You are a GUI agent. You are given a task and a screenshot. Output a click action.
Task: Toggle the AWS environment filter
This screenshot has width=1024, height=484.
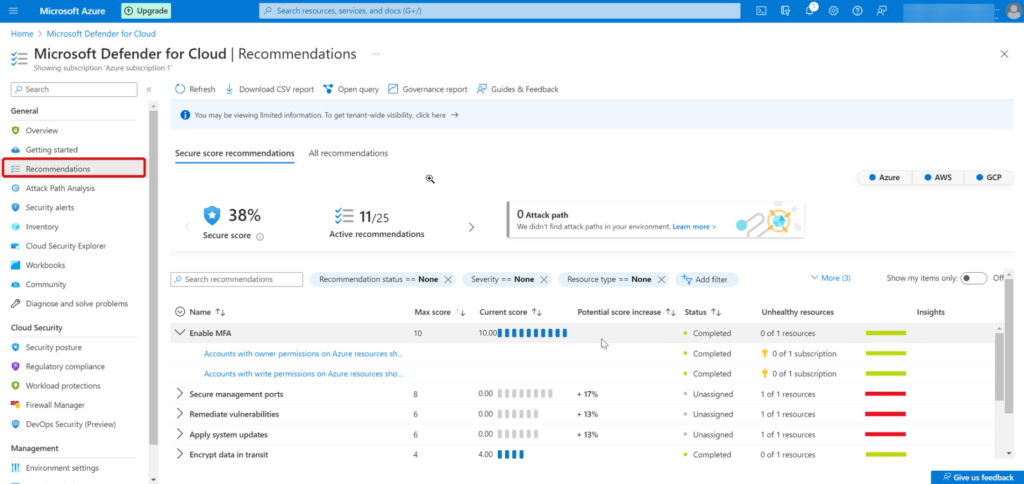[937, 178]
